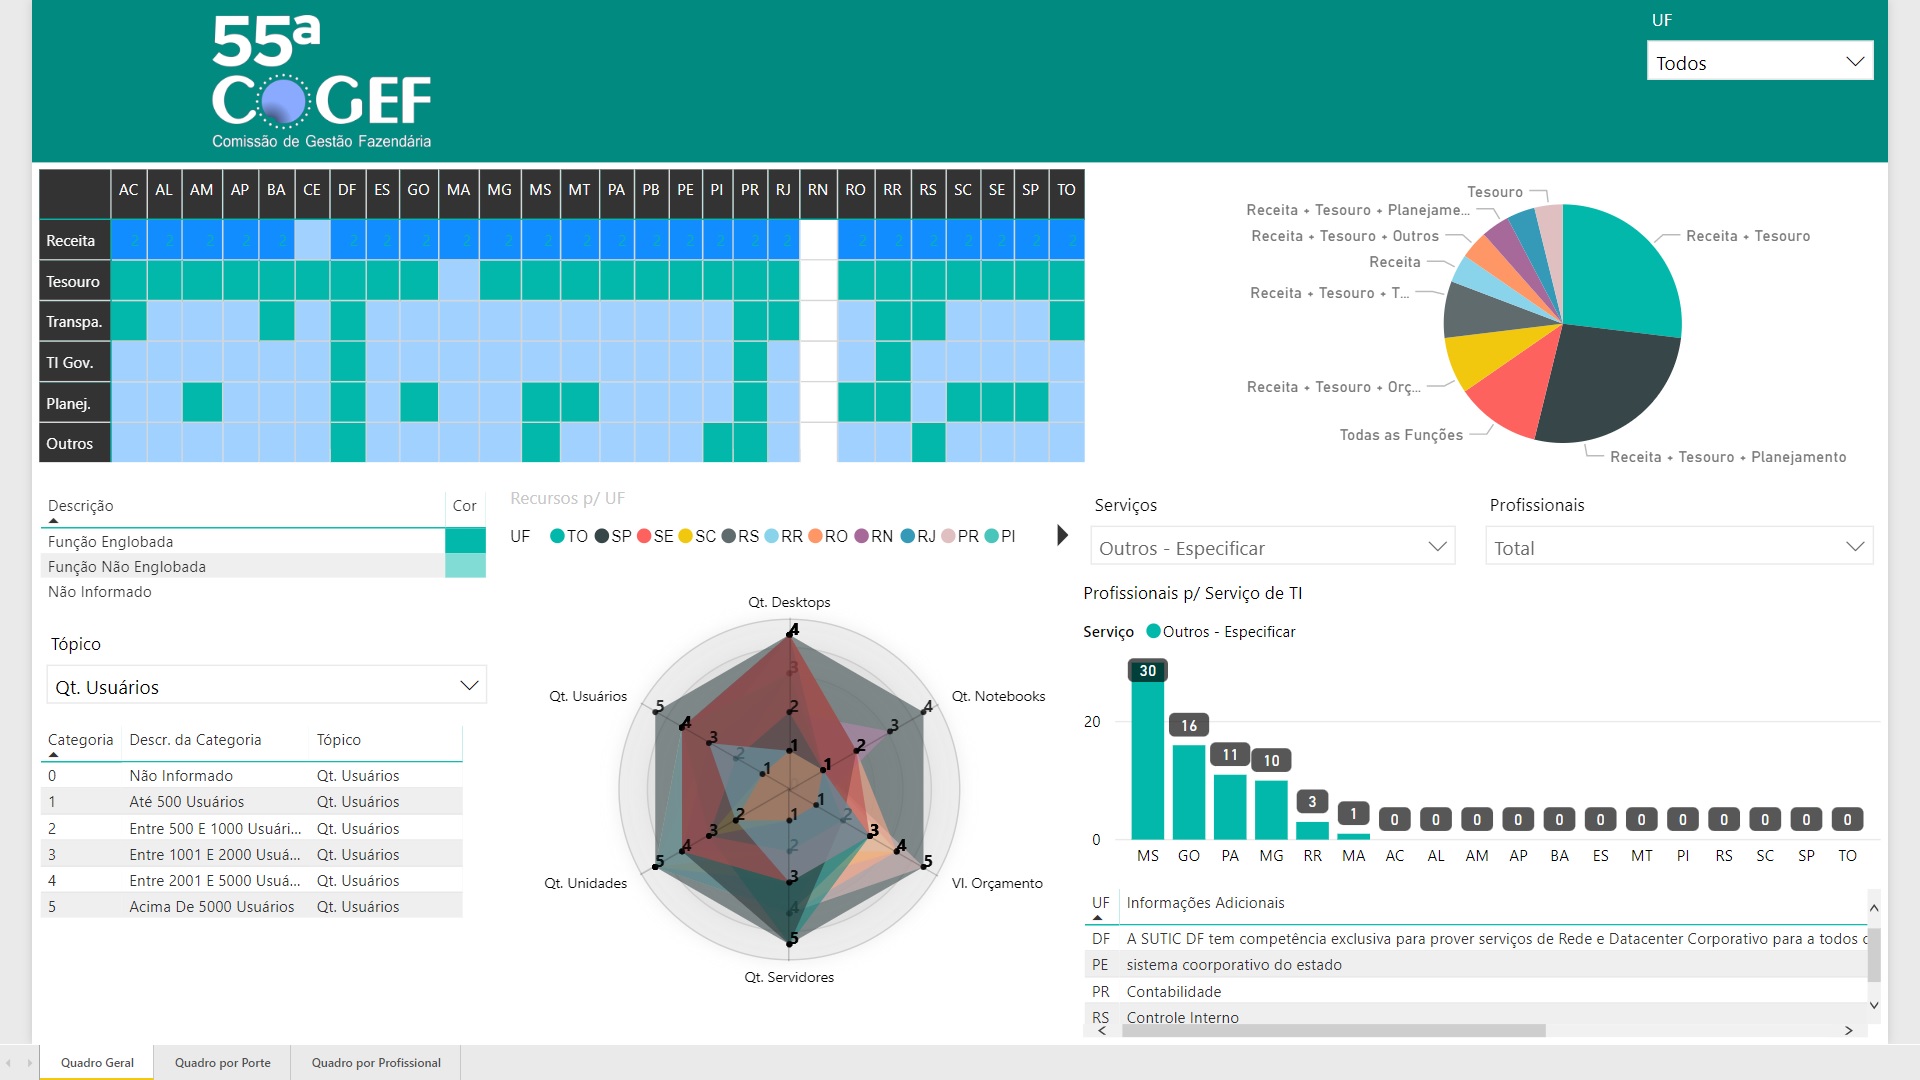Open the Profissionais Total dropdown
The width and height of the screenshot is (1920, 1080).
(x=1679, y=548)
